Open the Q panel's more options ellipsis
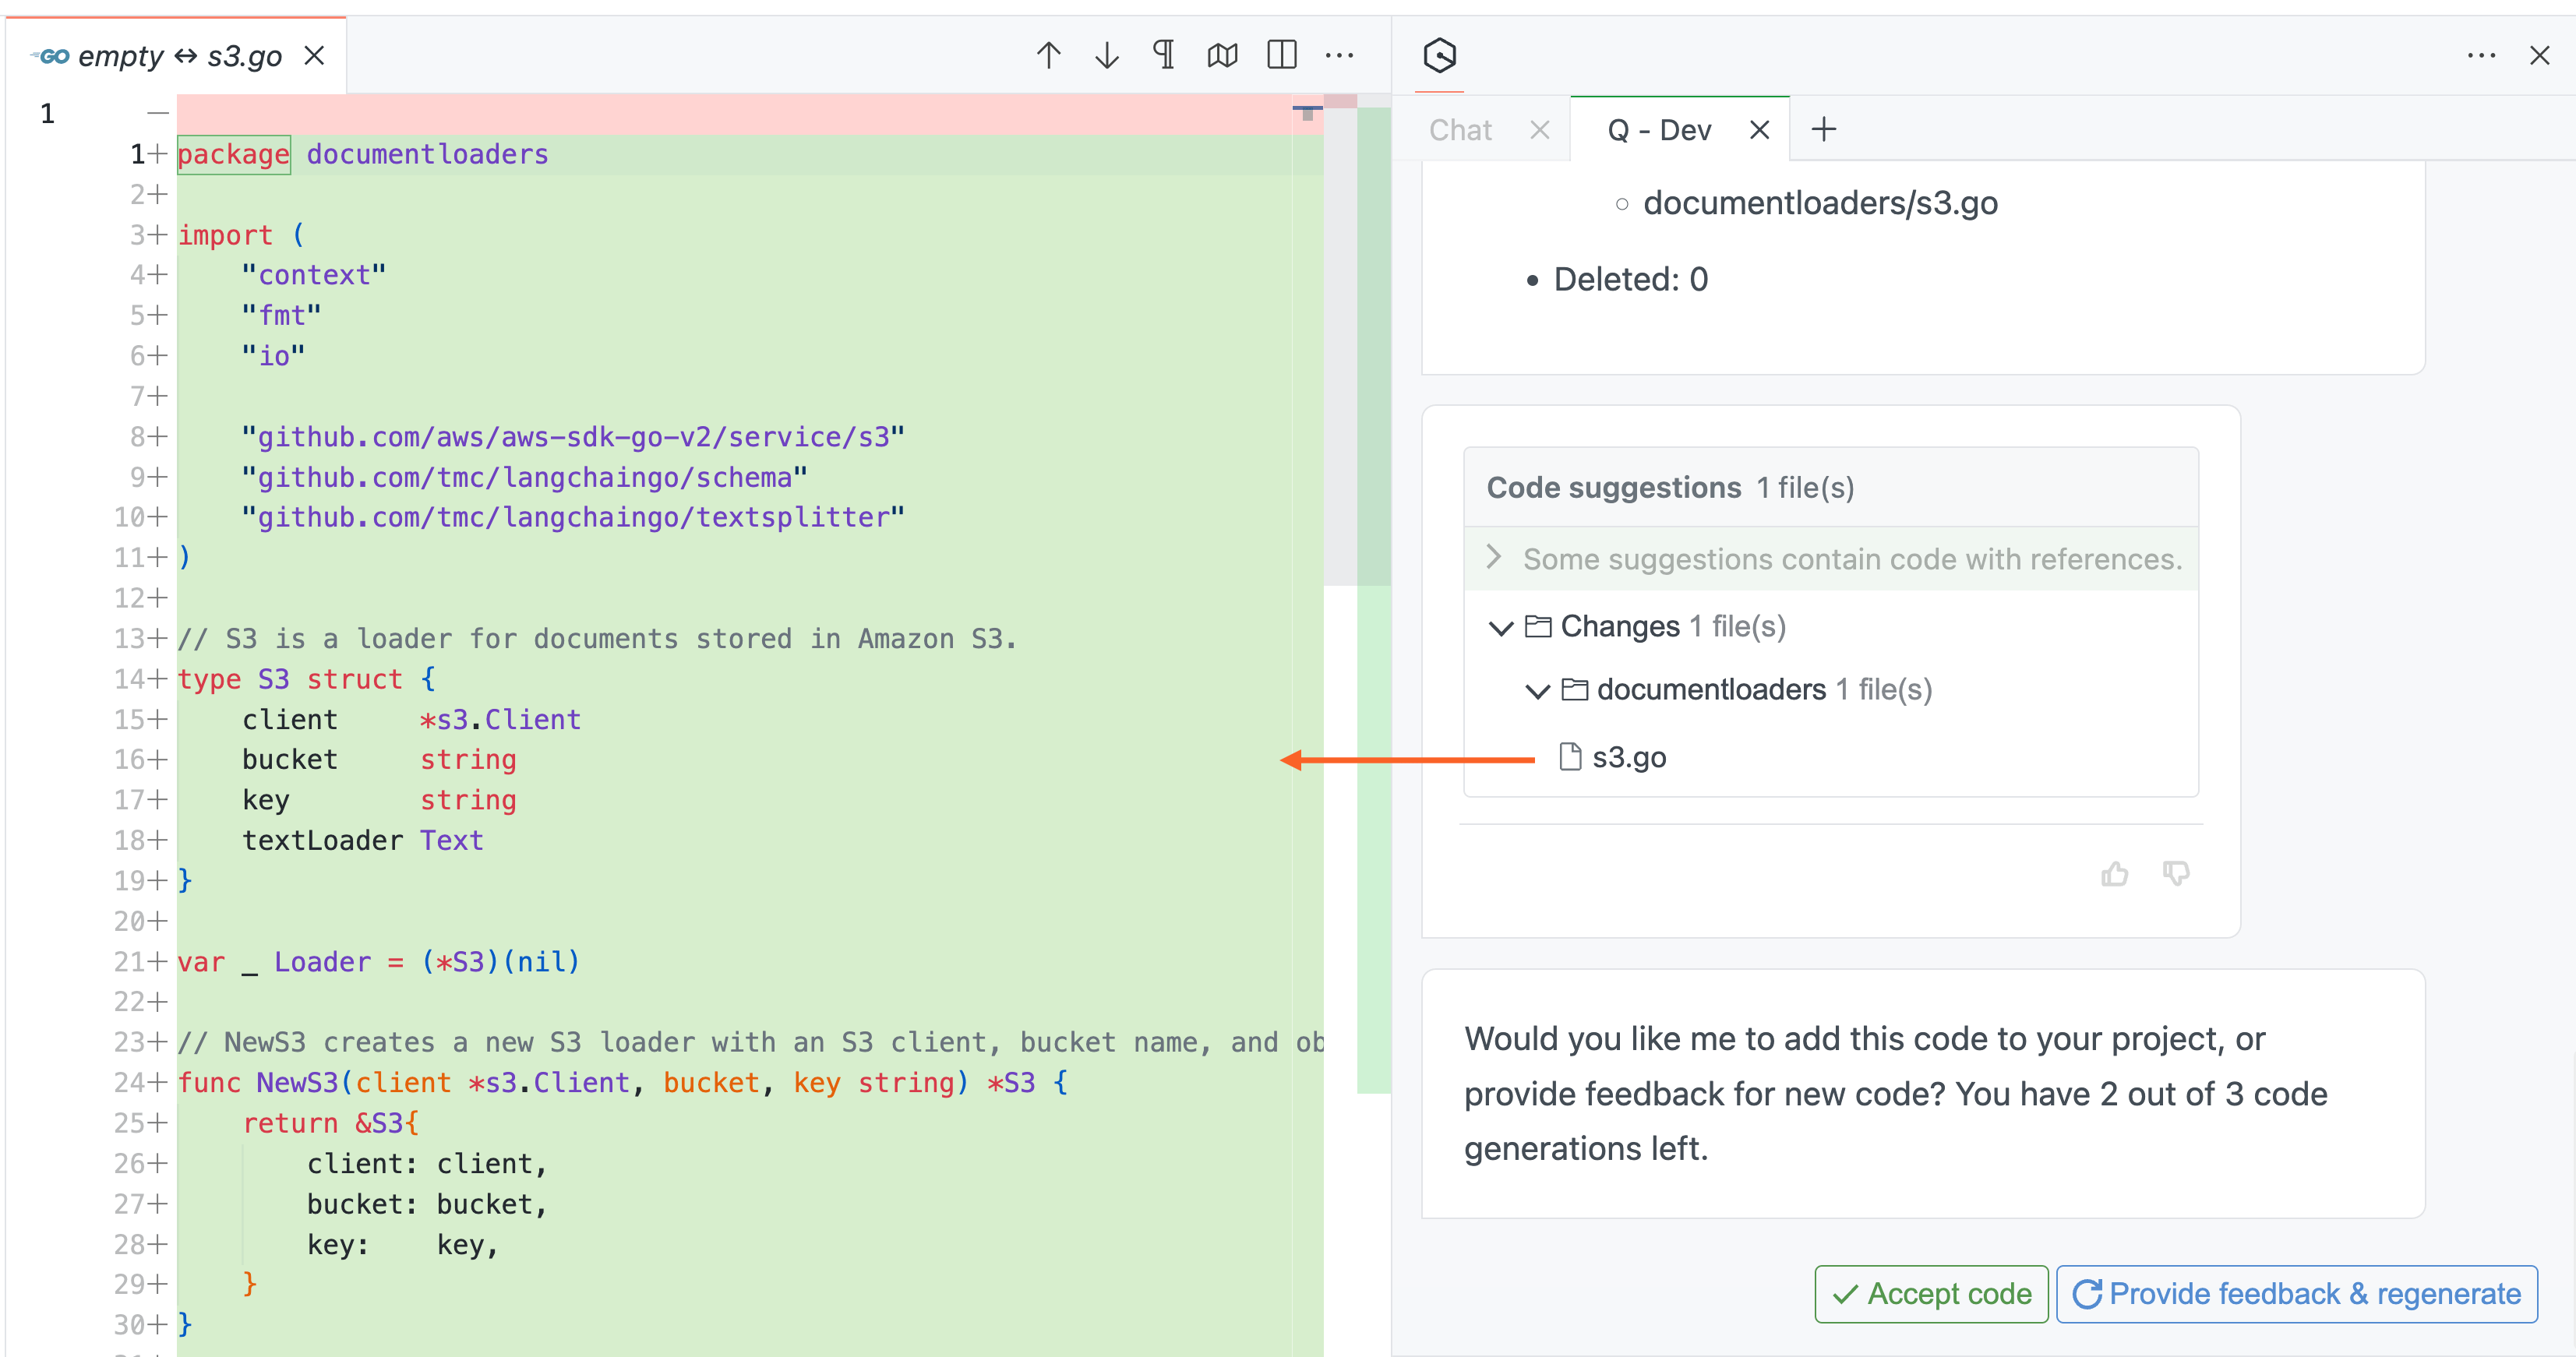 pyautogui.click(x=2481, y=55)
